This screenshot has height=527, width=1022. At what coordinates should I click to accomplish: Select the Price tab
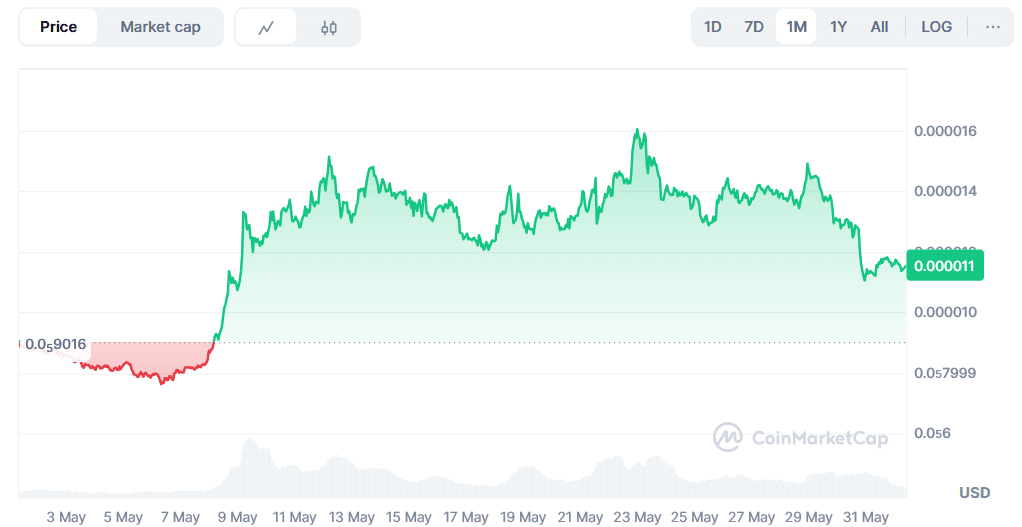58,27
